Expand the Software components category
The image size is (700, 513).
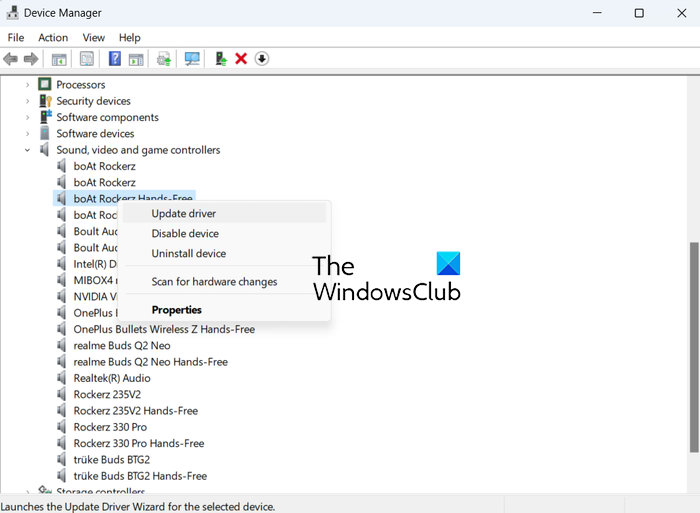[27, 117]
